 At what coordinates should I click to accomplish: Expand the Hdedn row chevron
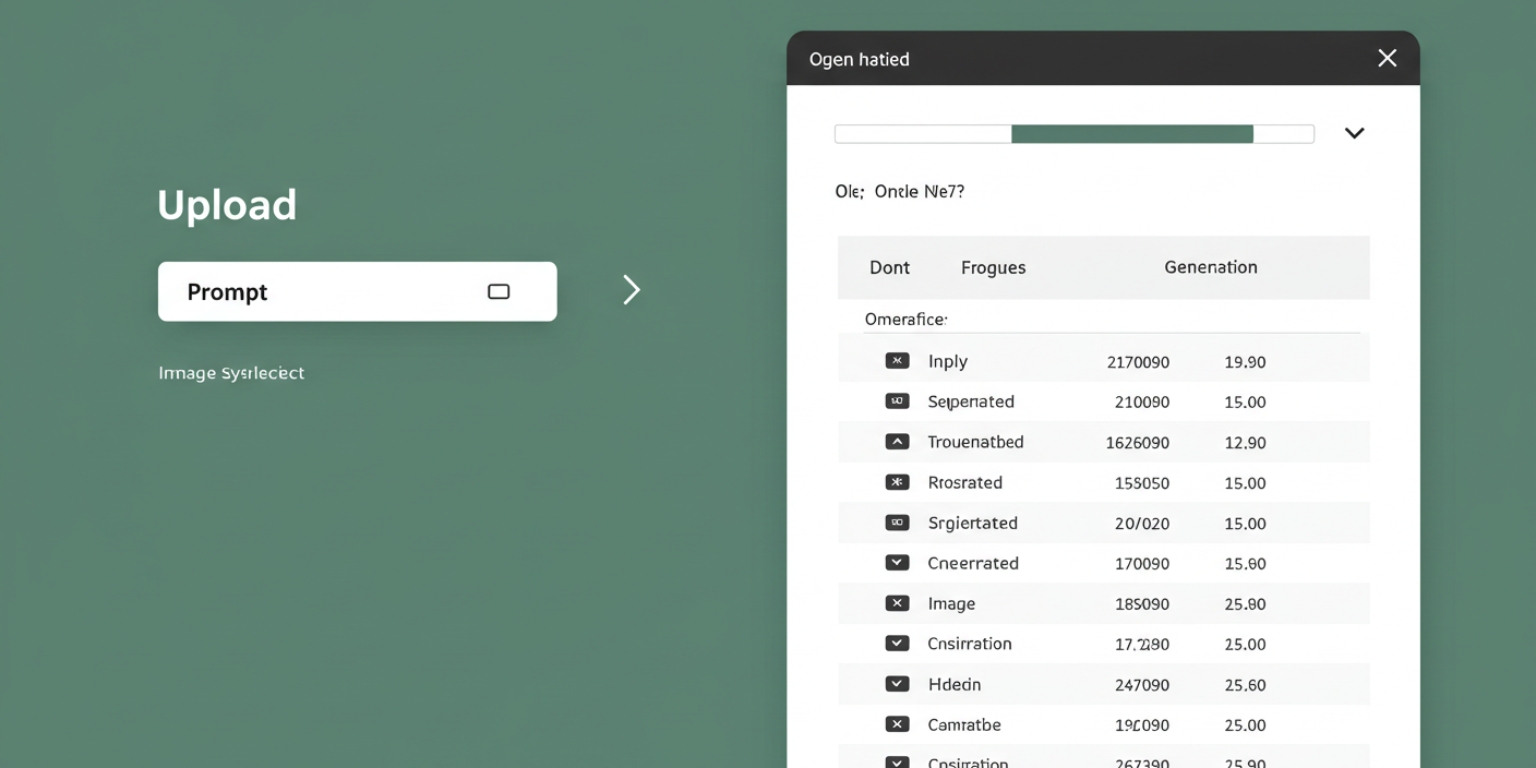[897, 684]
